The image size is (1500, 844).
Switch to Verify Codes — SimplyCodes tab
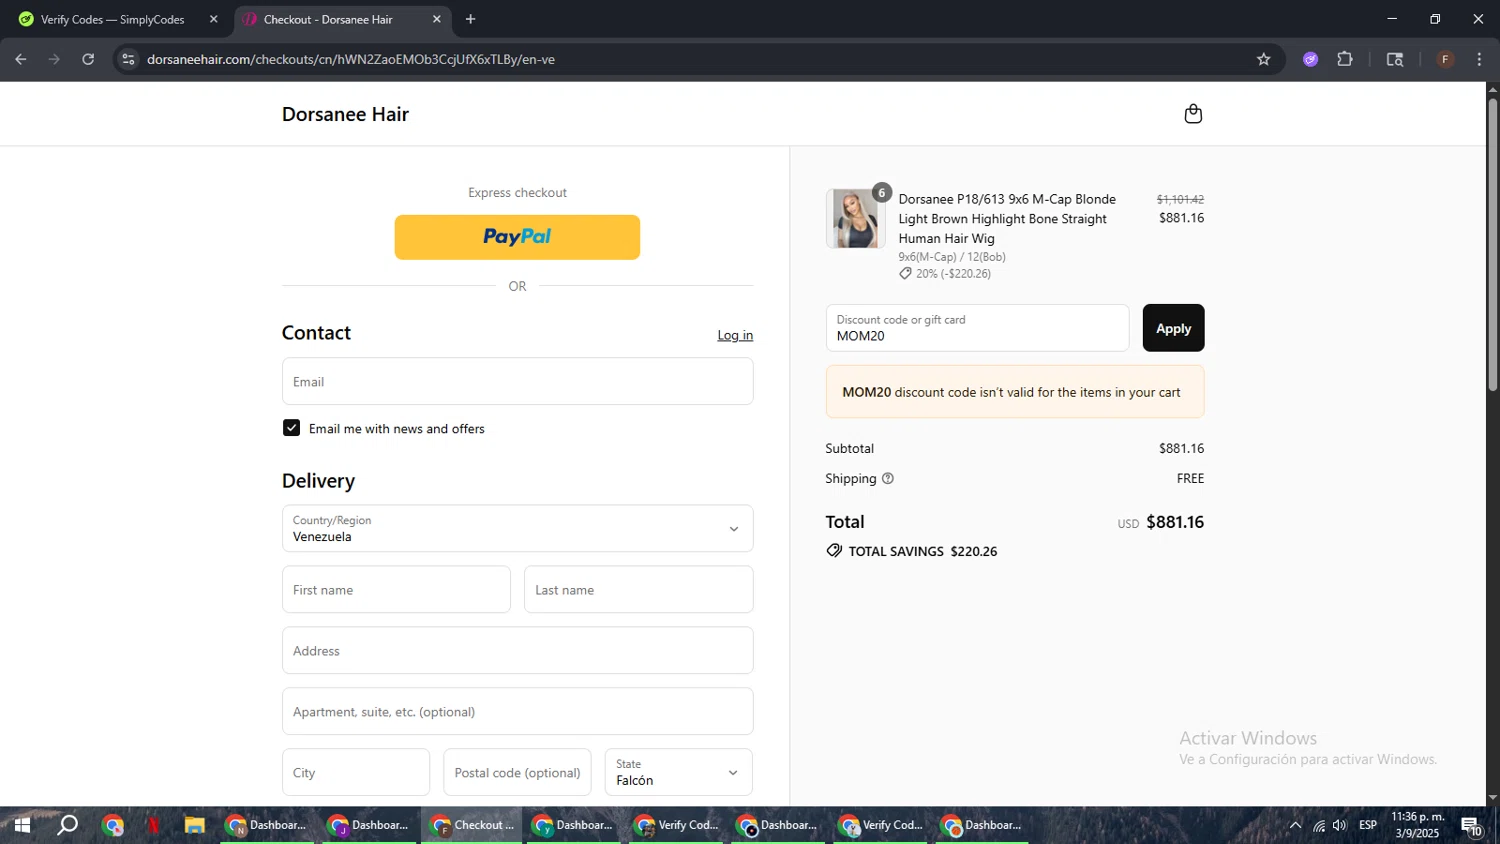[113, 19]
